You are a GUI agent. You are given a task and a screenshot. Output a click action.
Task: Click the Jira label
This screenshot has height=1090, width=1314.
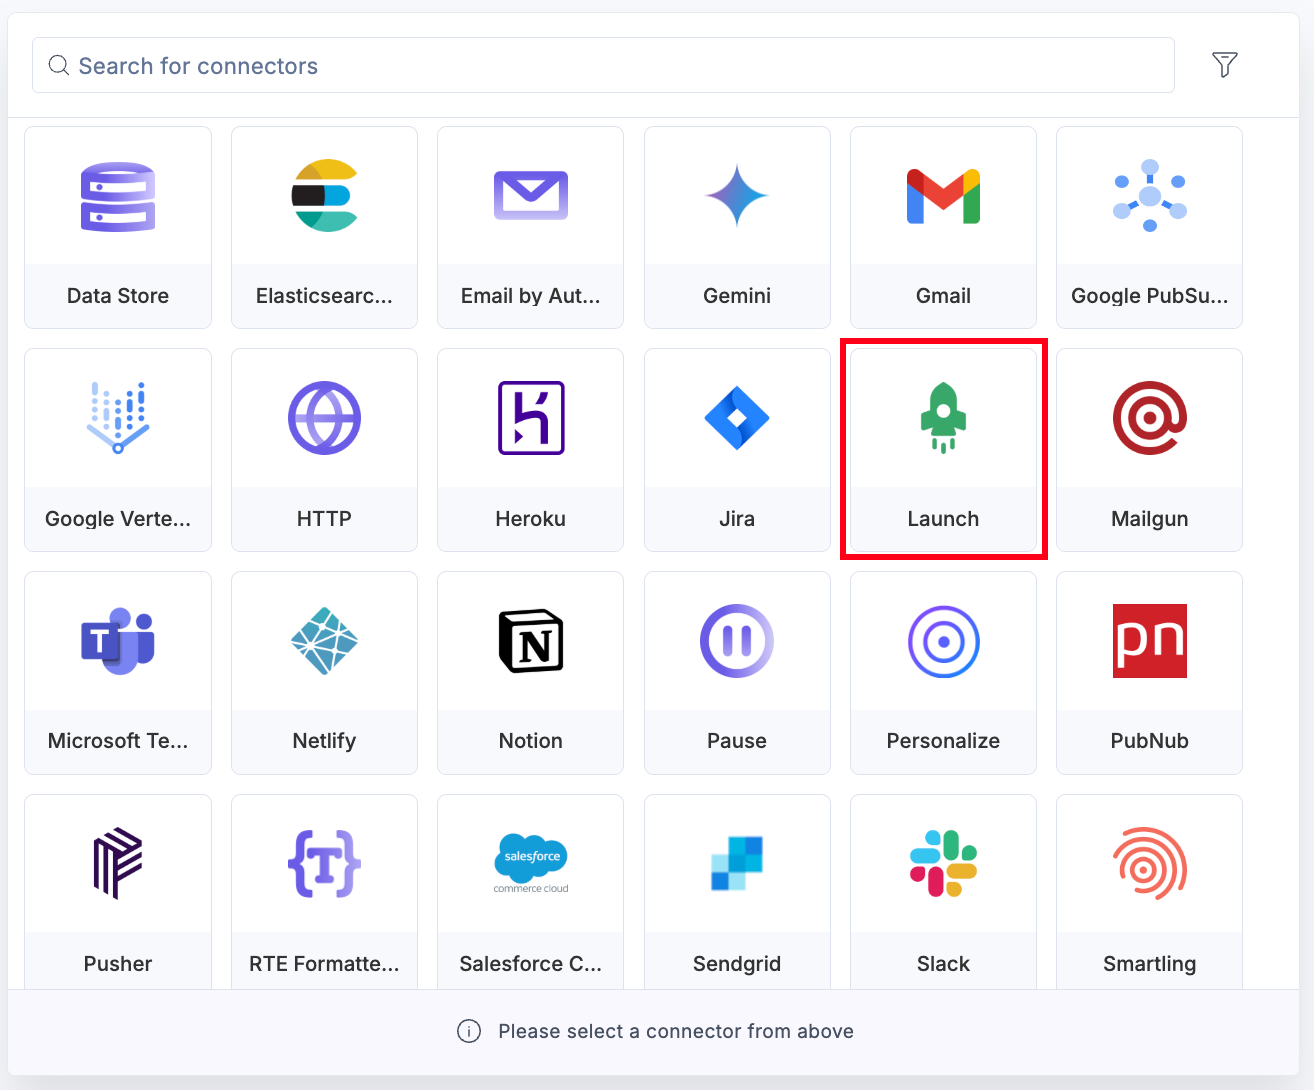click(737, 519)
